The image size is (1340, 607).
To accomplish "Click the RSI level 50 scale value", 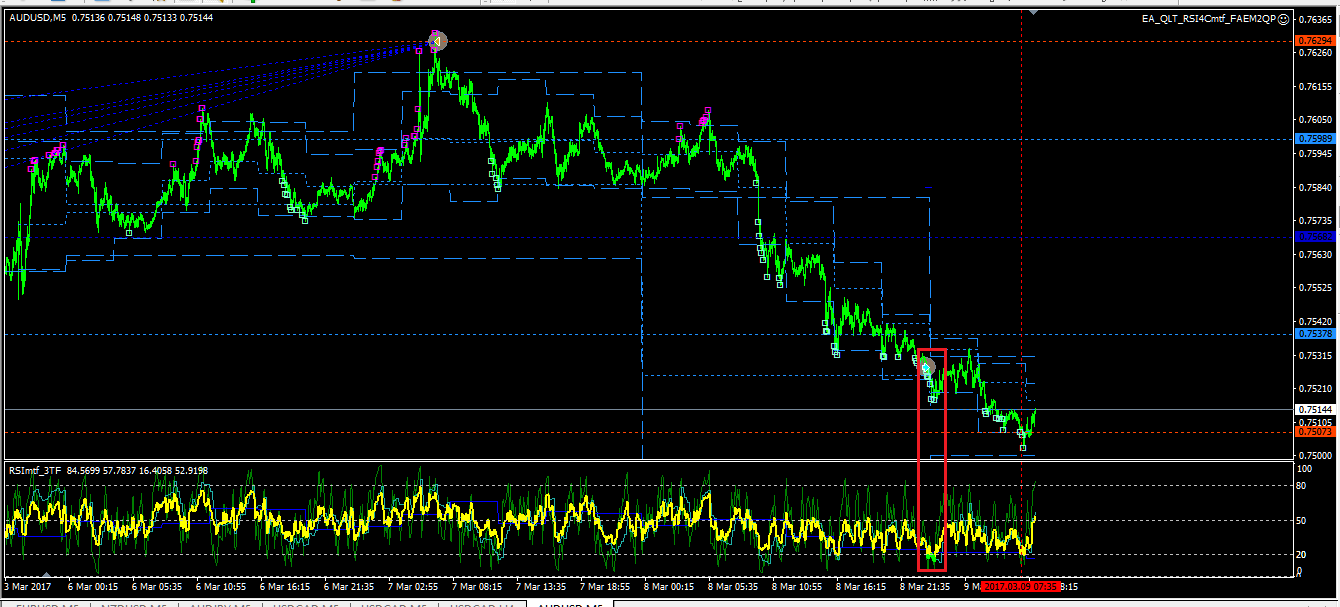I will (1303, 520).
